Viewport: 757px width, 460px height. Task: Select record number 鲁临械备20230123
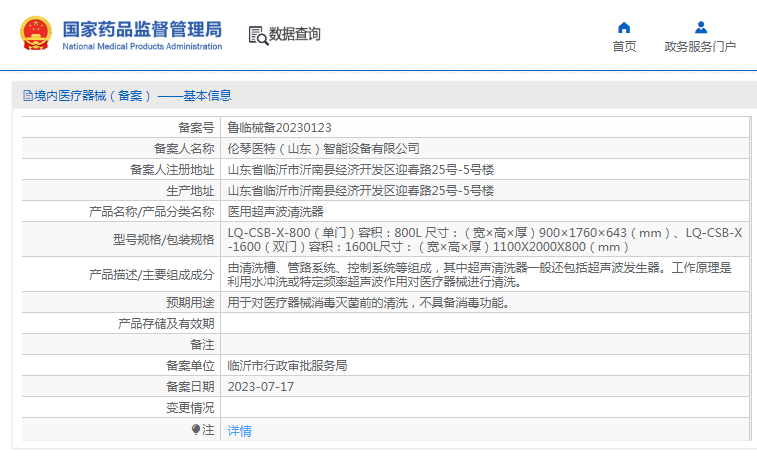tap(280, 127)
